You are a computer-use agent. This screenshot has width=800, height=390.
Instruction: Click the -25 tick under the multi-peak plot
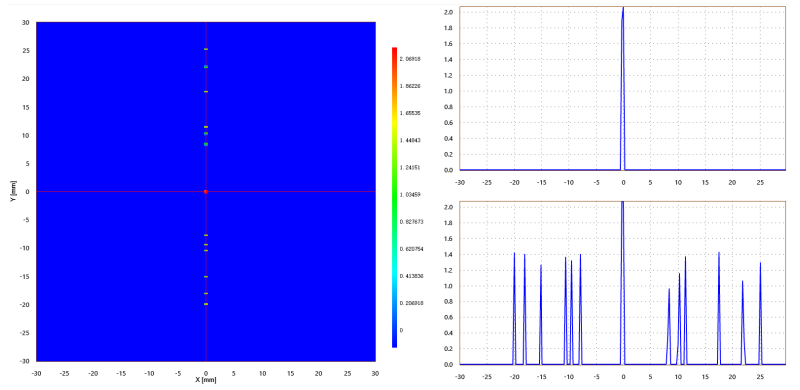487,376
